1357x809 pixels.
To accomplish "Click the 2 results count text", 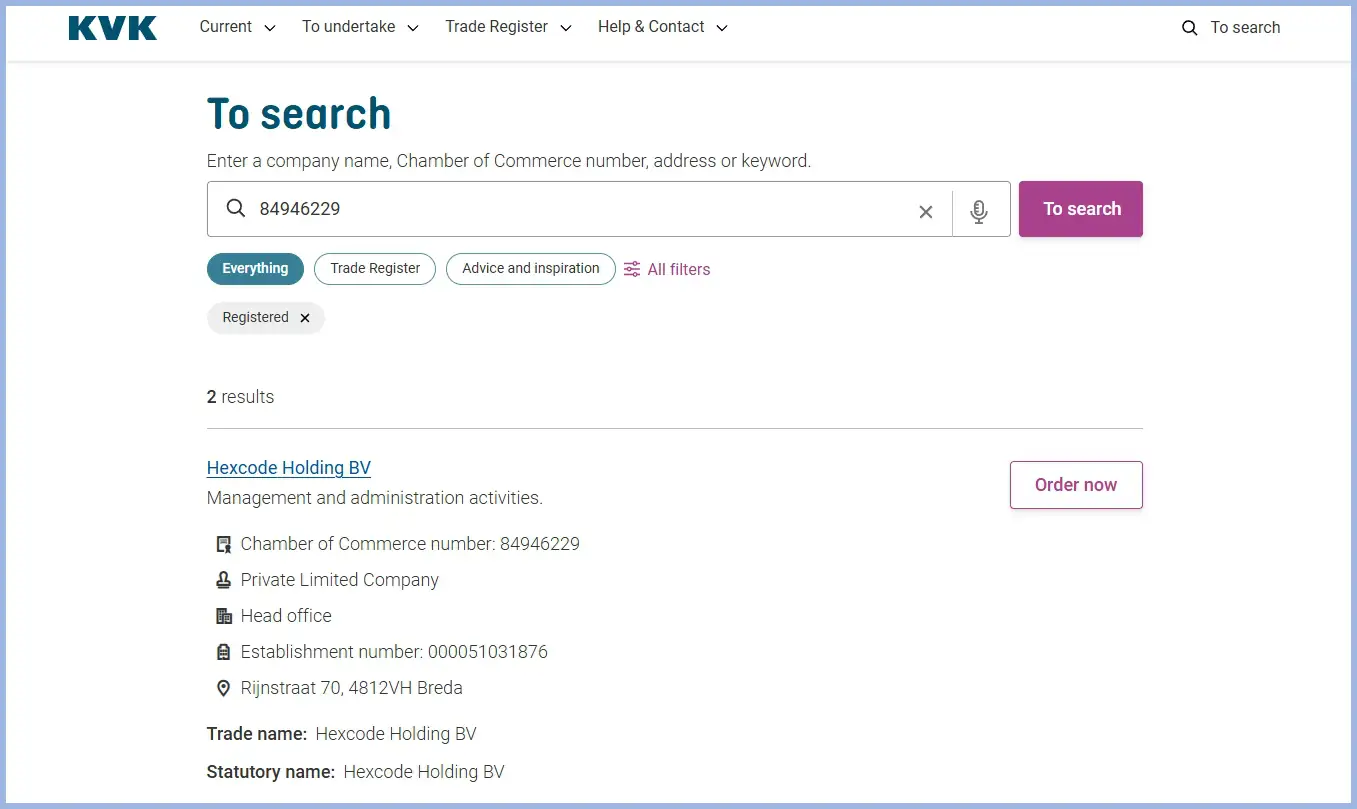I will [240, 397].
